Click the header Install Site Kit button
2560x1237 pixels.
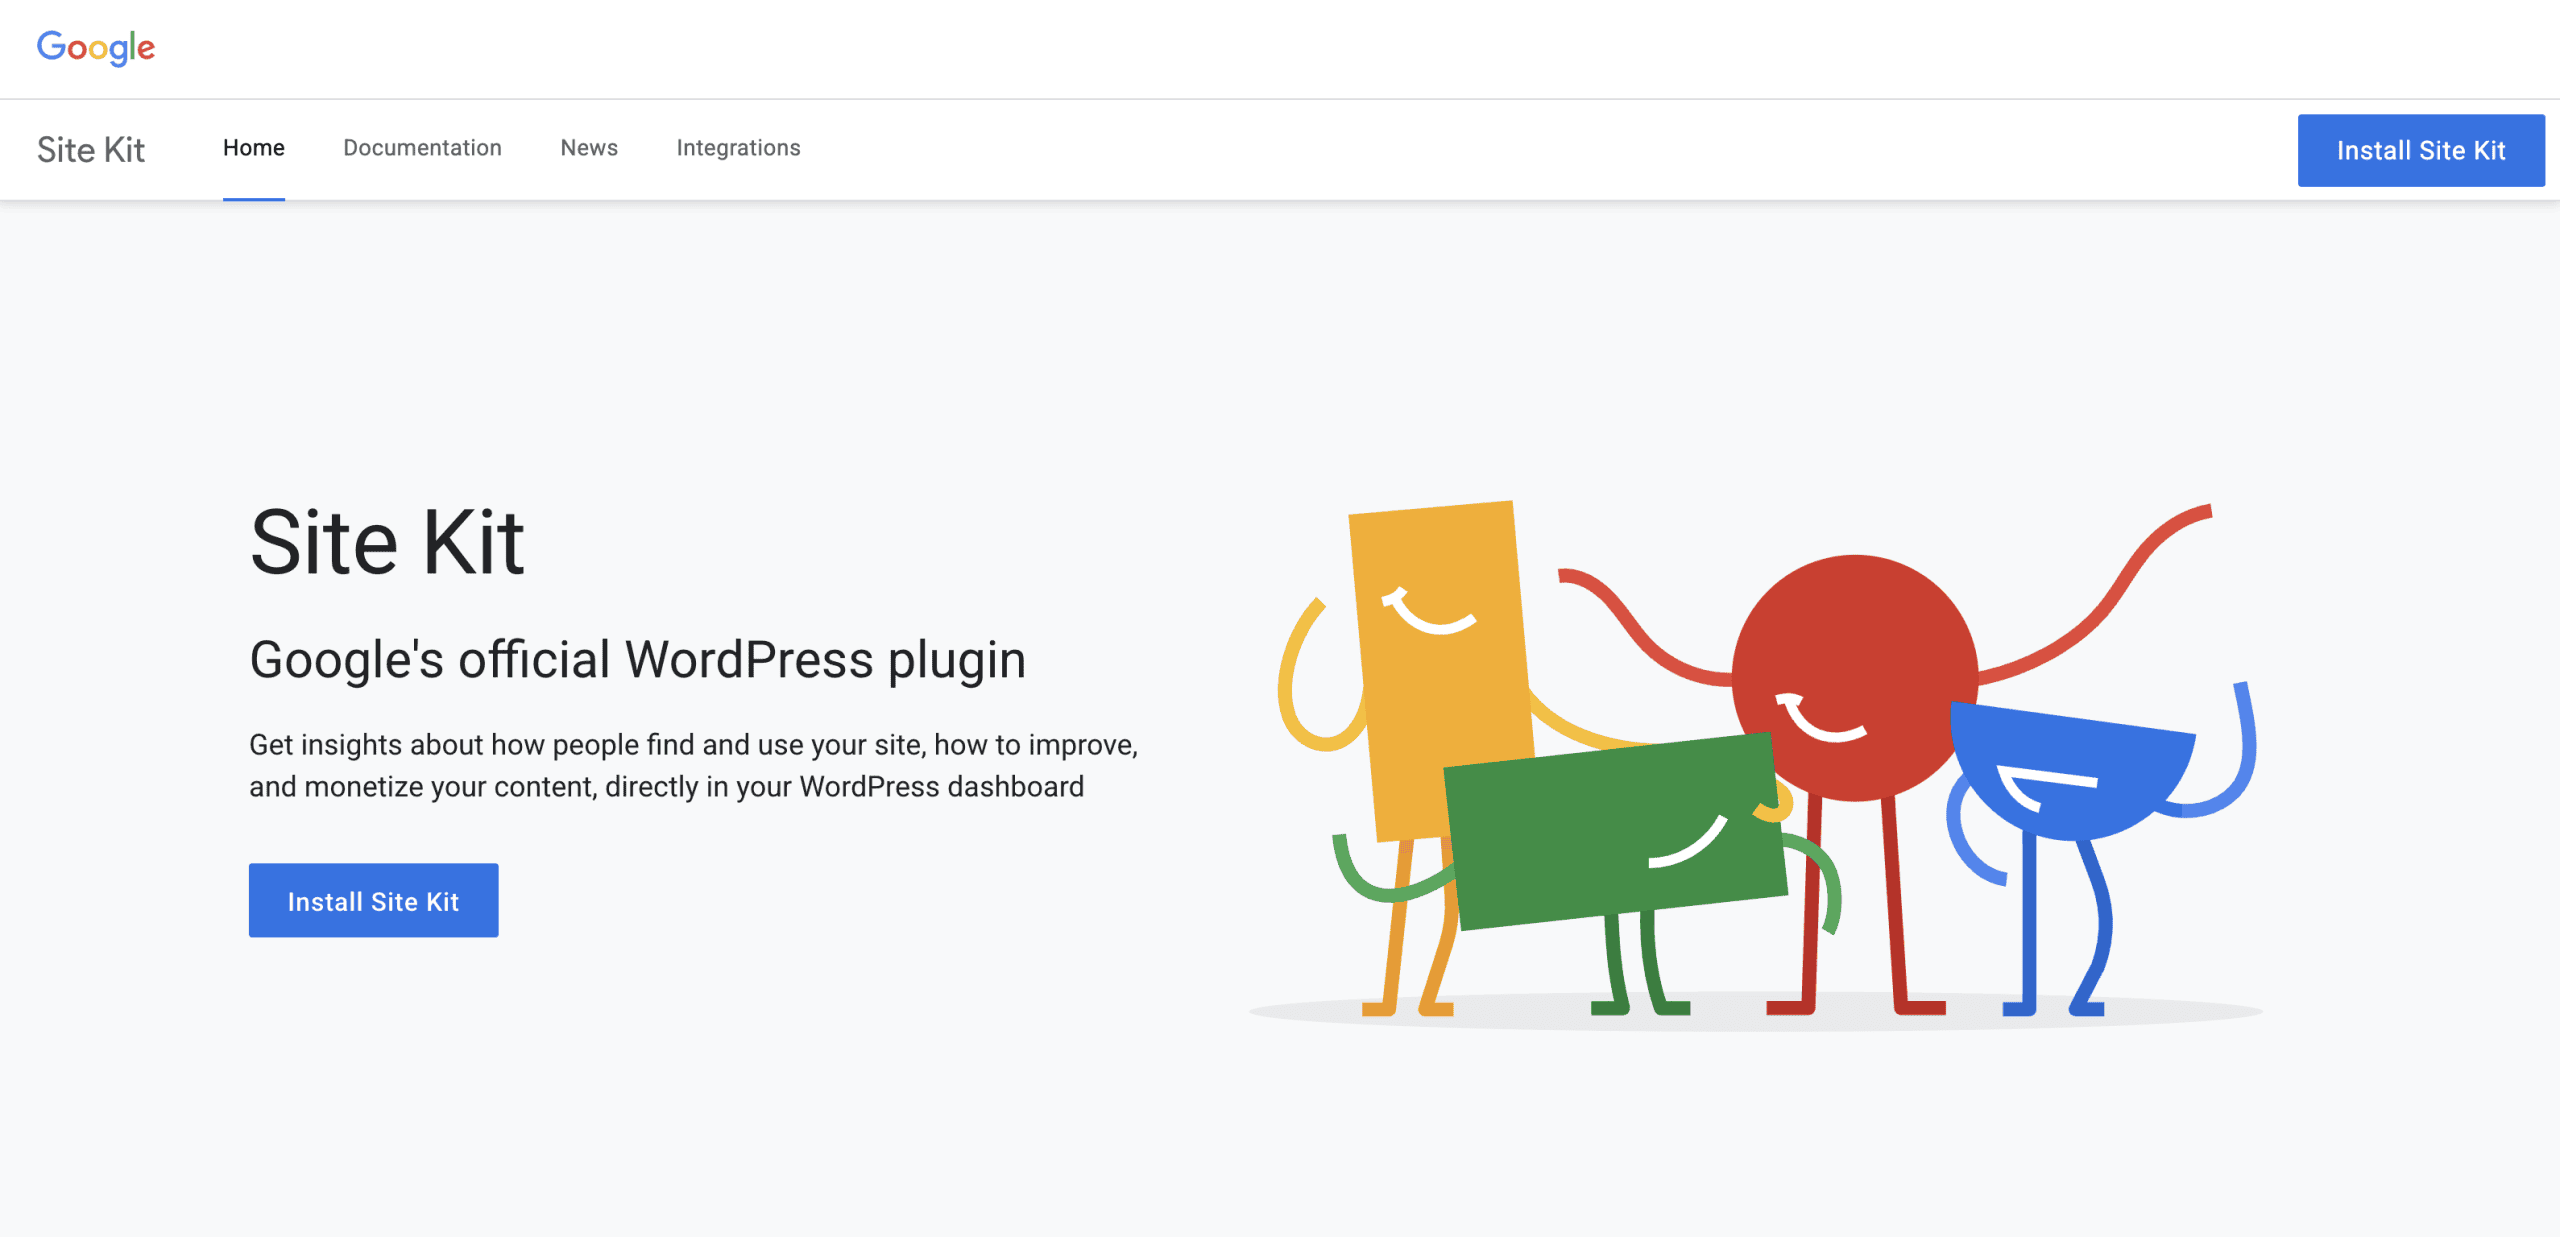[2421, 150]
